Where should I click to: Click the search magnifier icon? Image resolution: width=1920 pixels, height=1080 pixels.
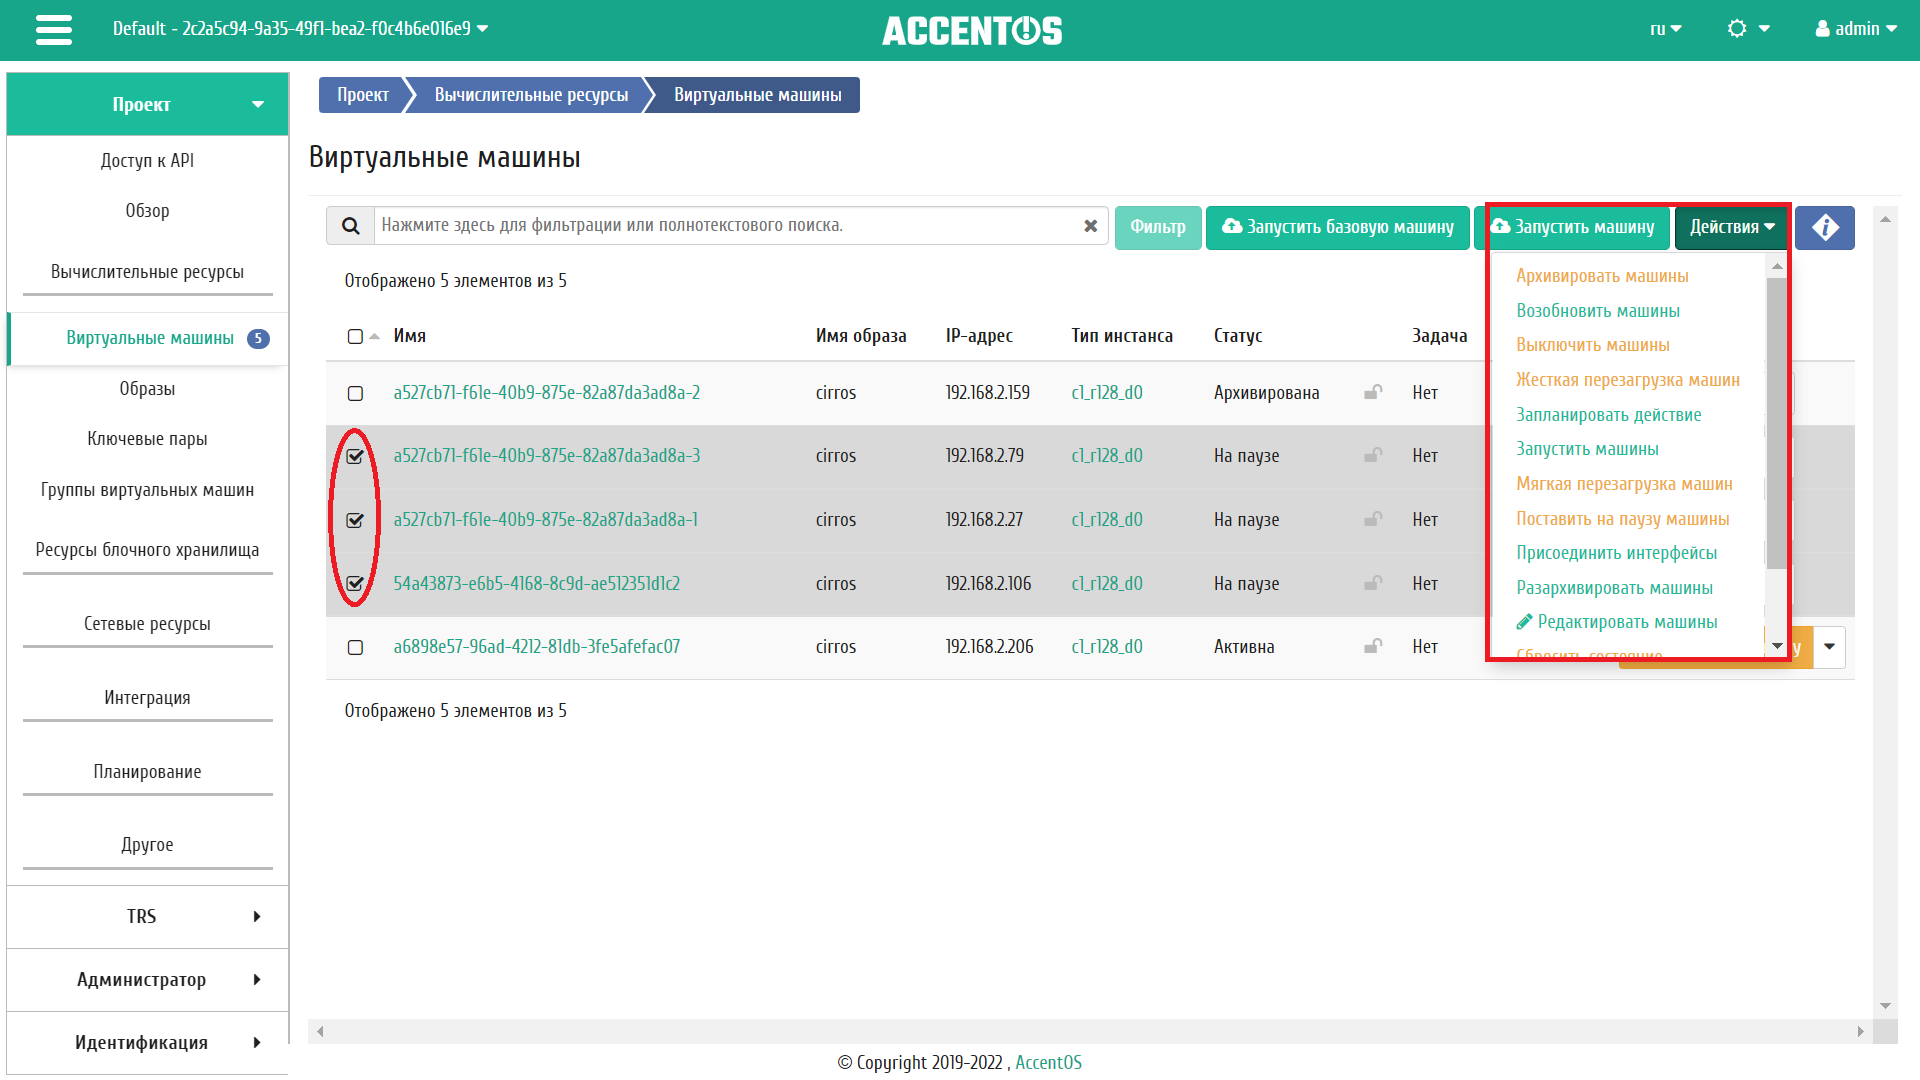pyautogui.click(x=350, y=226)
